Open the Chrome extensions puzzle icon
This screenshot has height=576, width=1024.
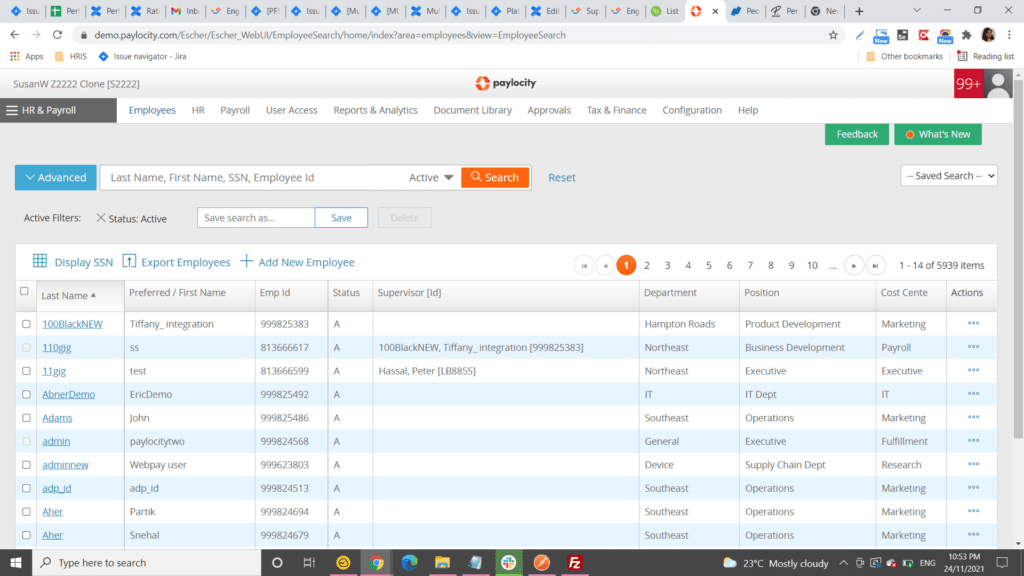tap(967, 35)
